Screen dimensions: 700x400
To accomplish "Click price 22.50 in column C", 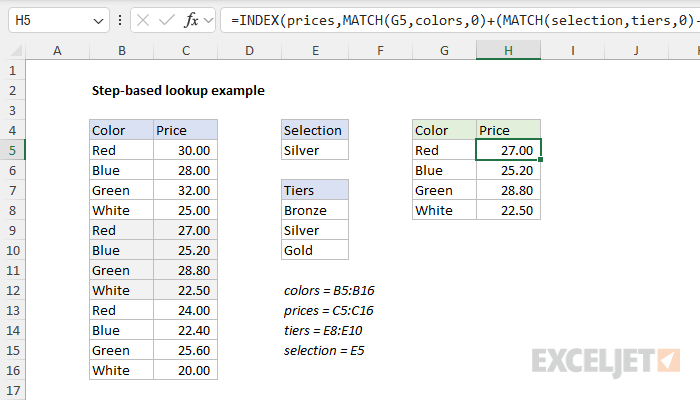I will 186,291.
